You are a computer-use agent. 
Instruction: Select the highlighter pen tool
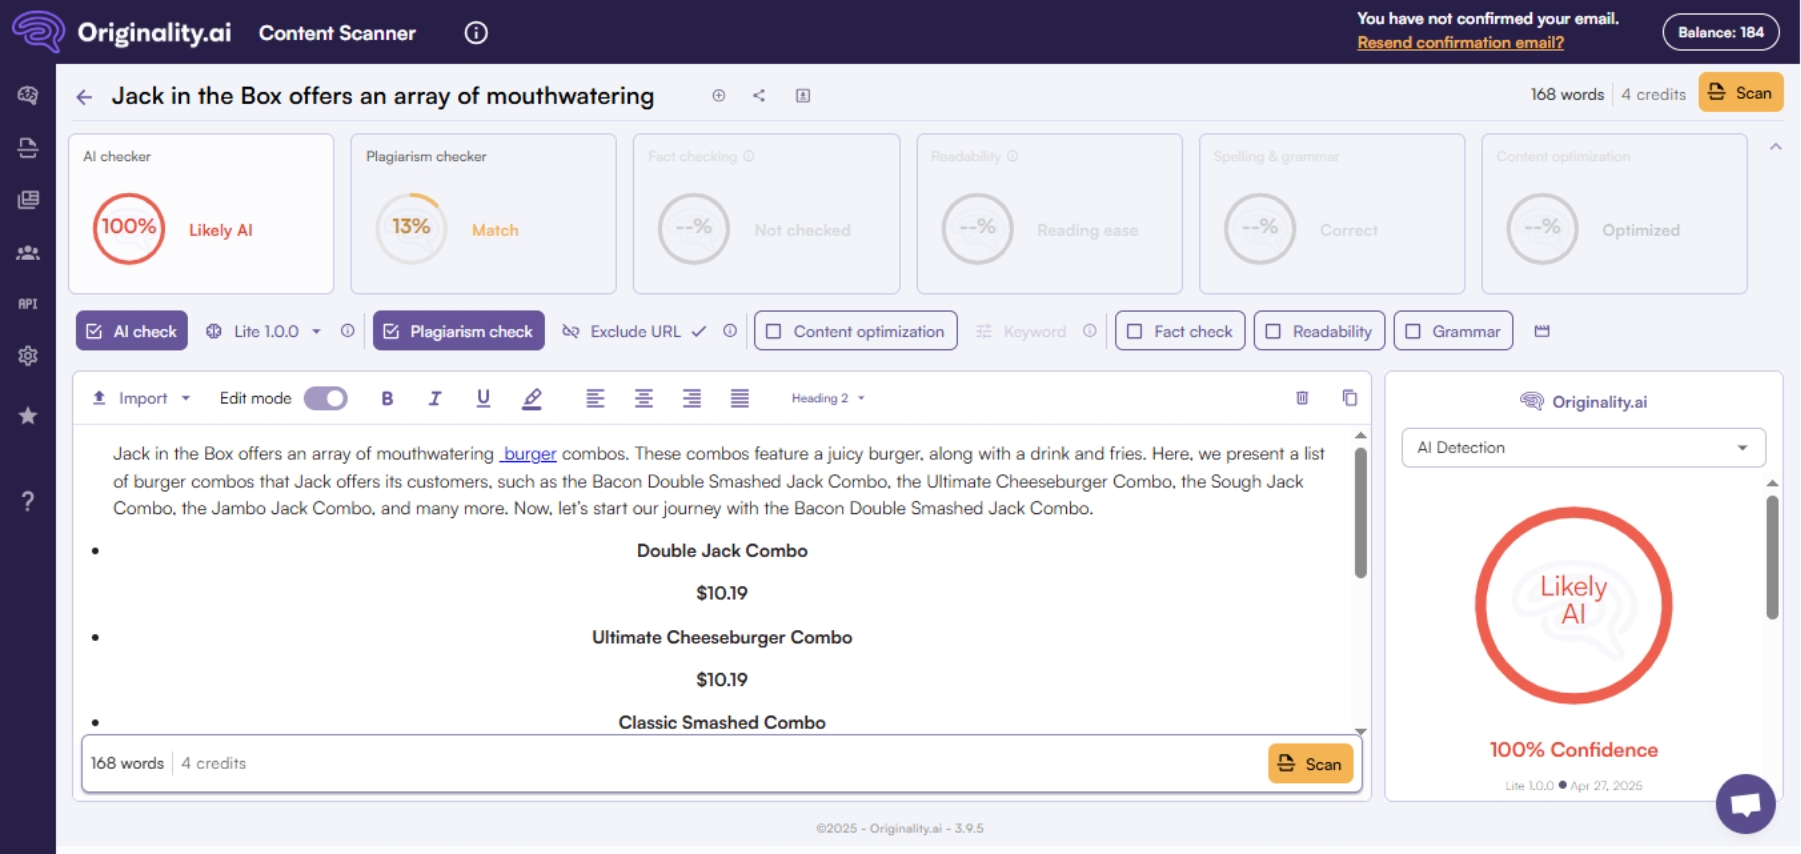point(532,398)
